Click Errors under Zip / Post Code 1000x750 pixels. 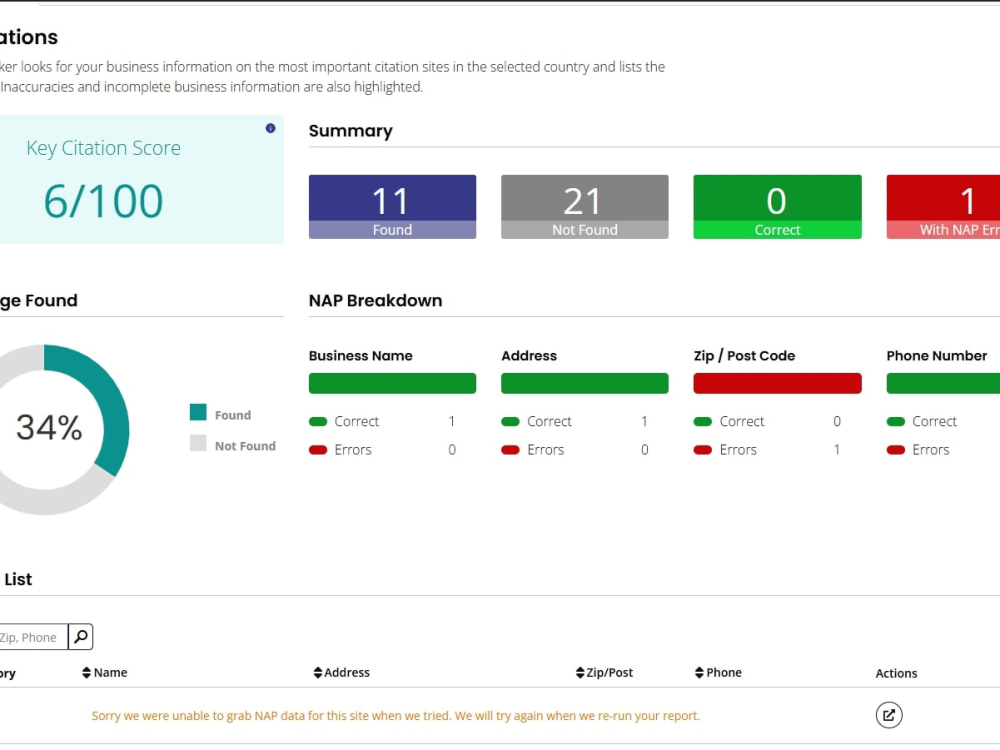click(738, 450)
